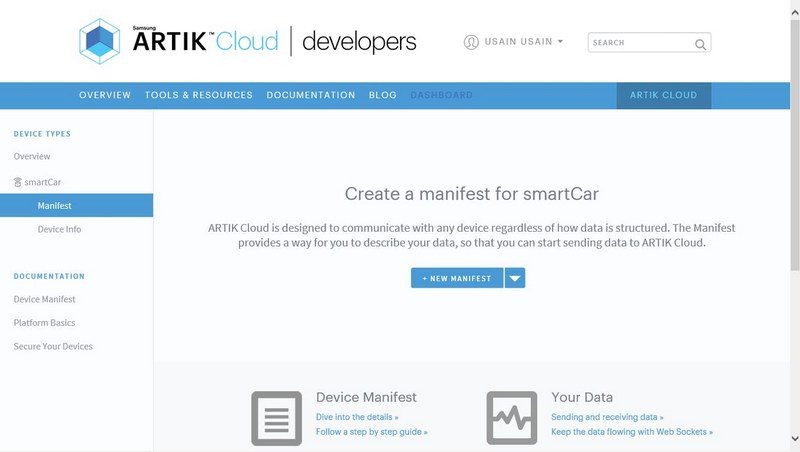Select Overview under Device Types
Viewport: 800px width, 452px height.
(32, 157)
